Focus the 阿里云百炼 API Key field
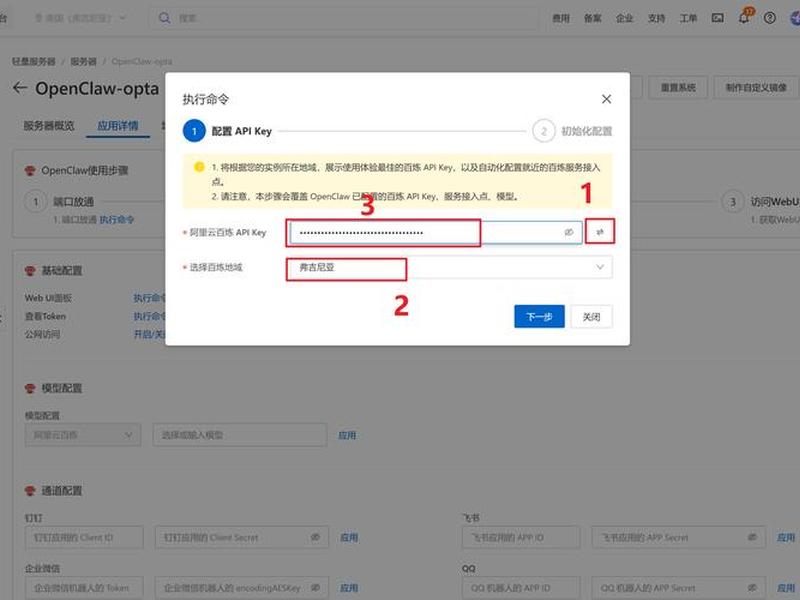800x600 pixels. click(435, 233)
